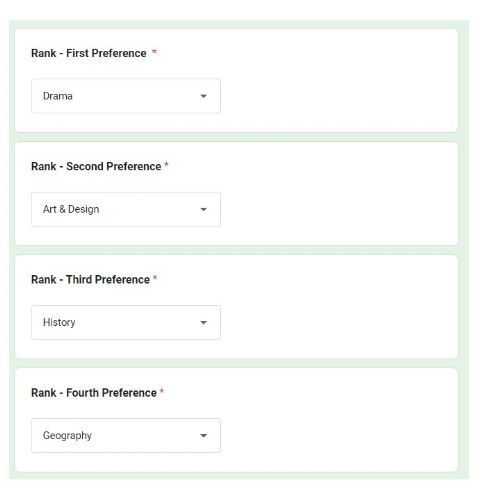Click the Rank - Third Preference heading
Screen dimensions: 500x500
click(90, 279)
